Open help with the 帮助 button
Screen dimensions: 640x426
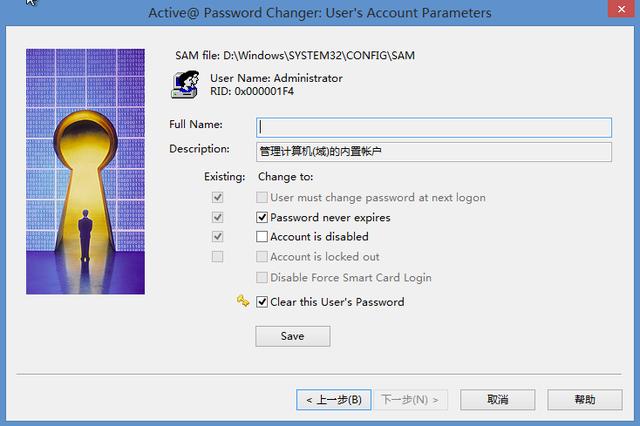pos(584,399)
